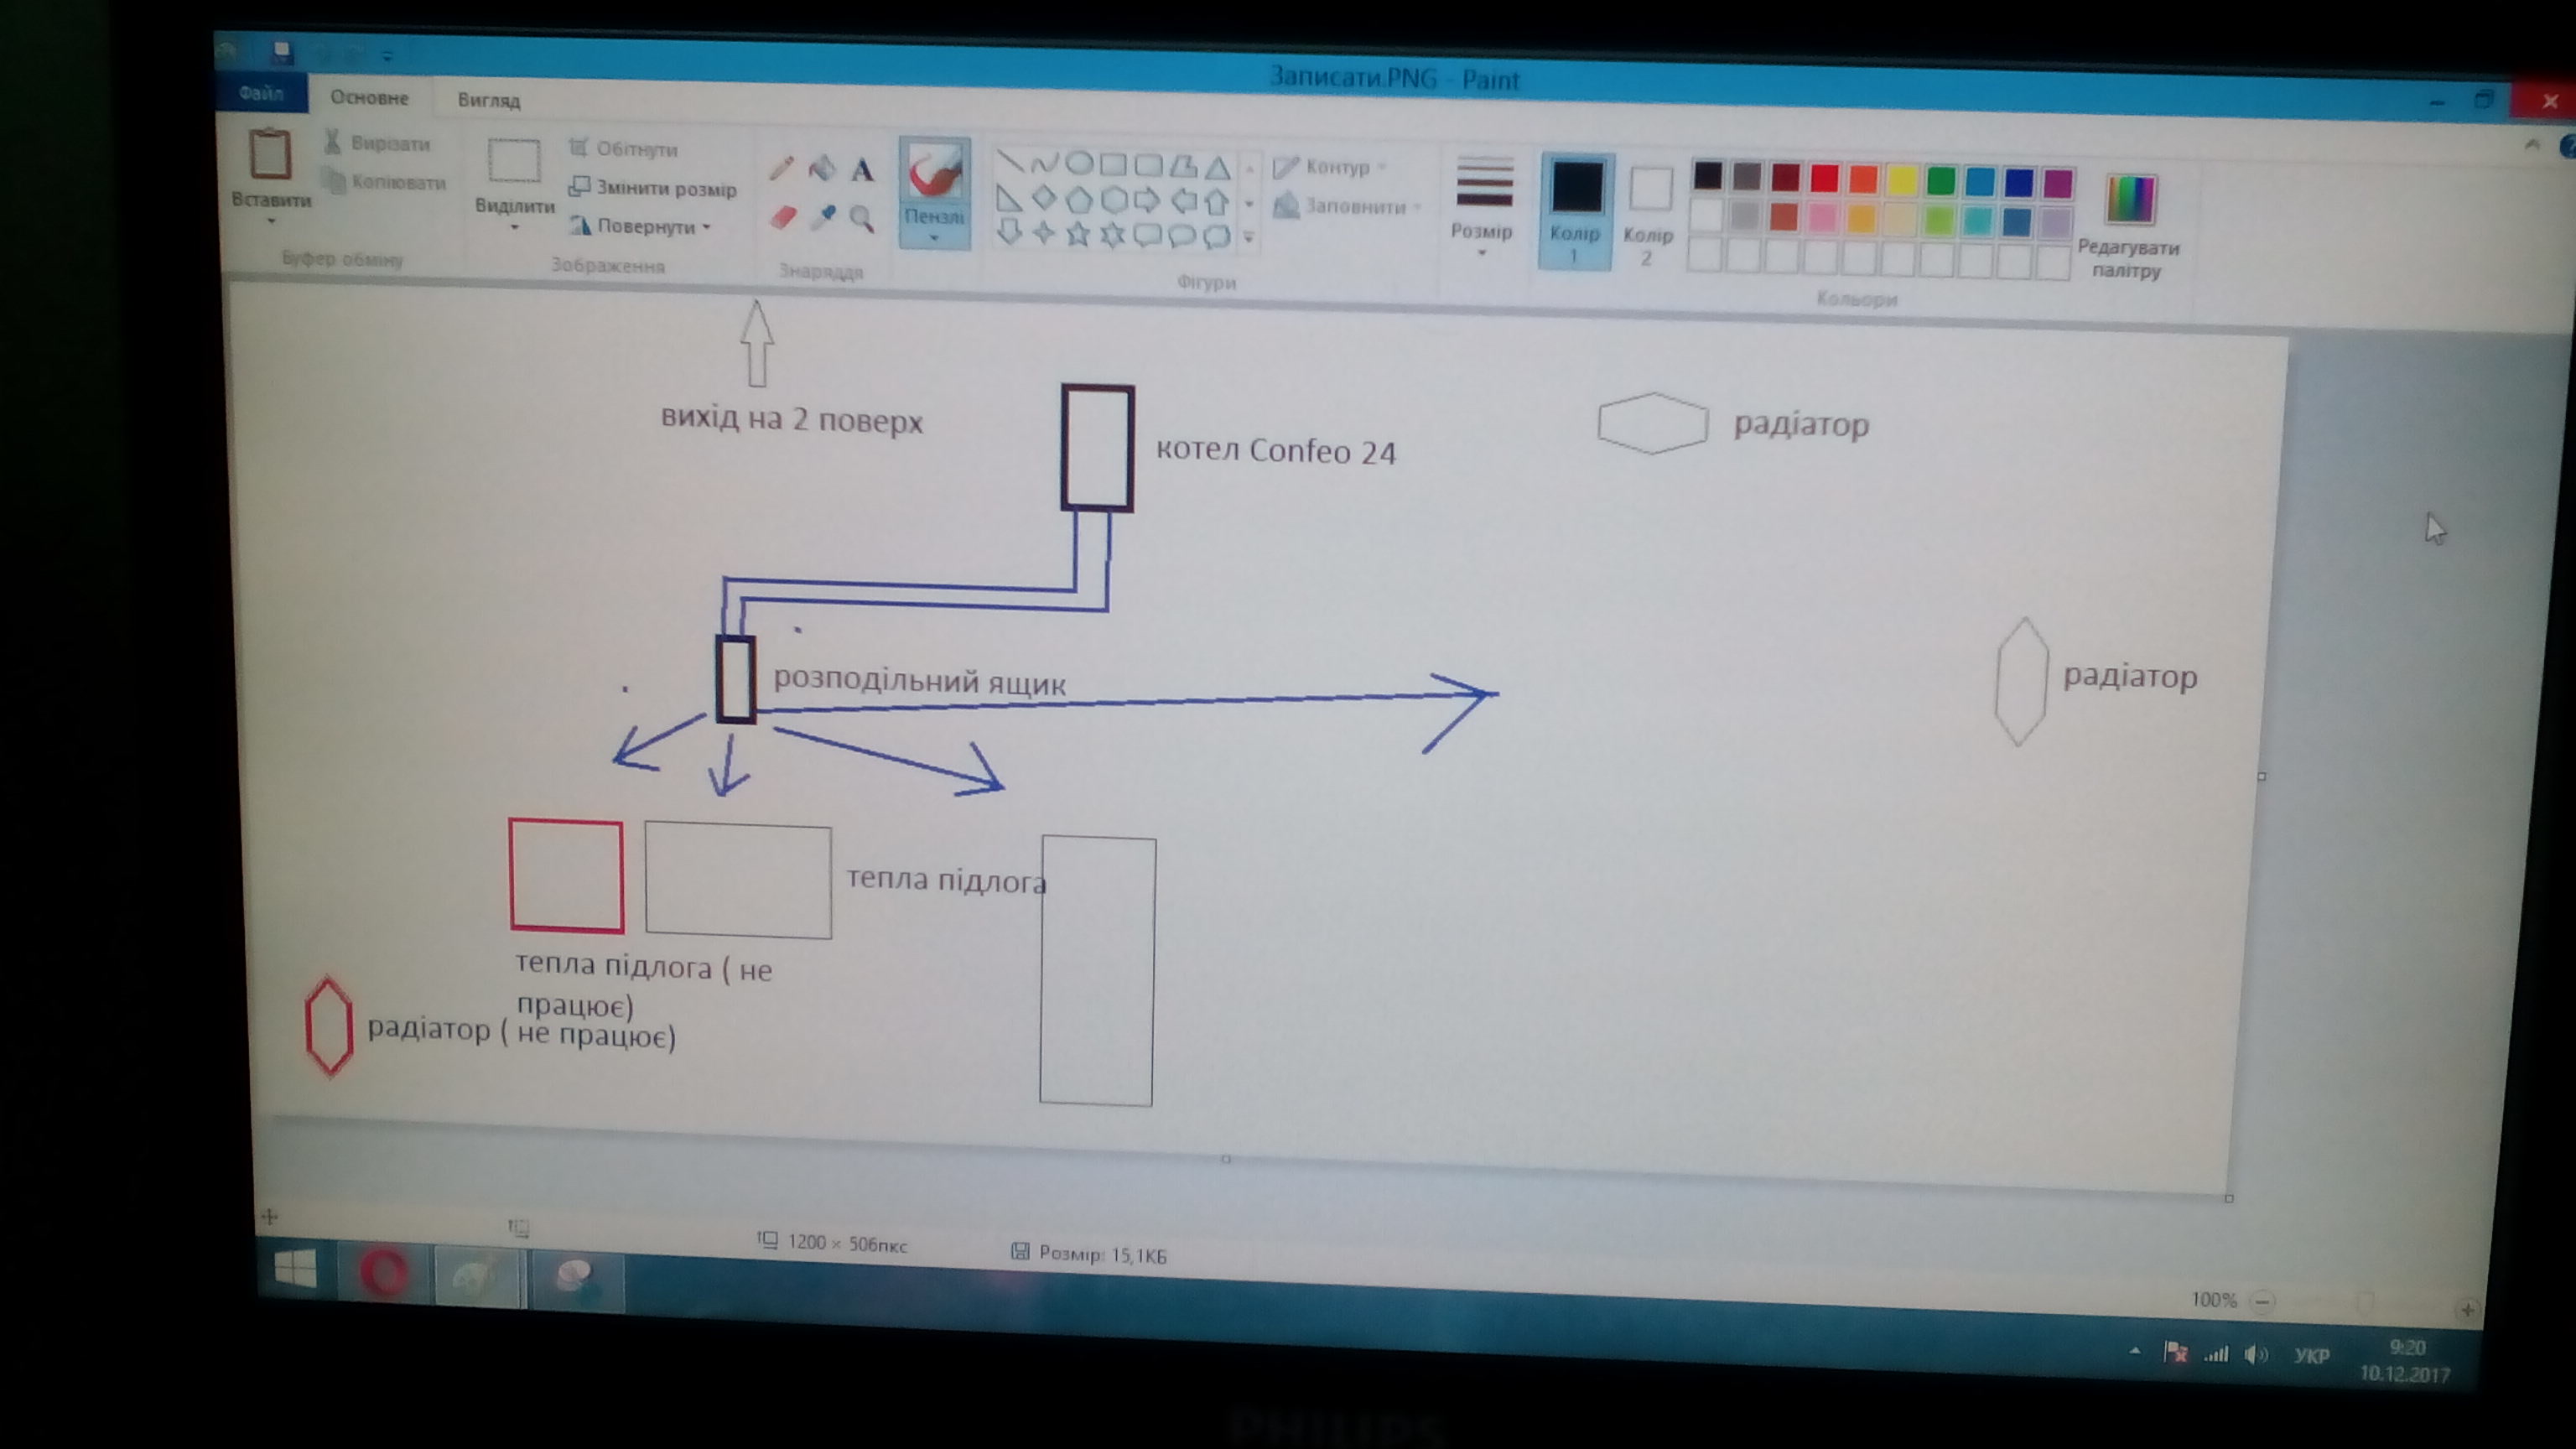Pick the Polygon shape
The width and height of the screenshot is (2576, 1449).
point(1183,165)
